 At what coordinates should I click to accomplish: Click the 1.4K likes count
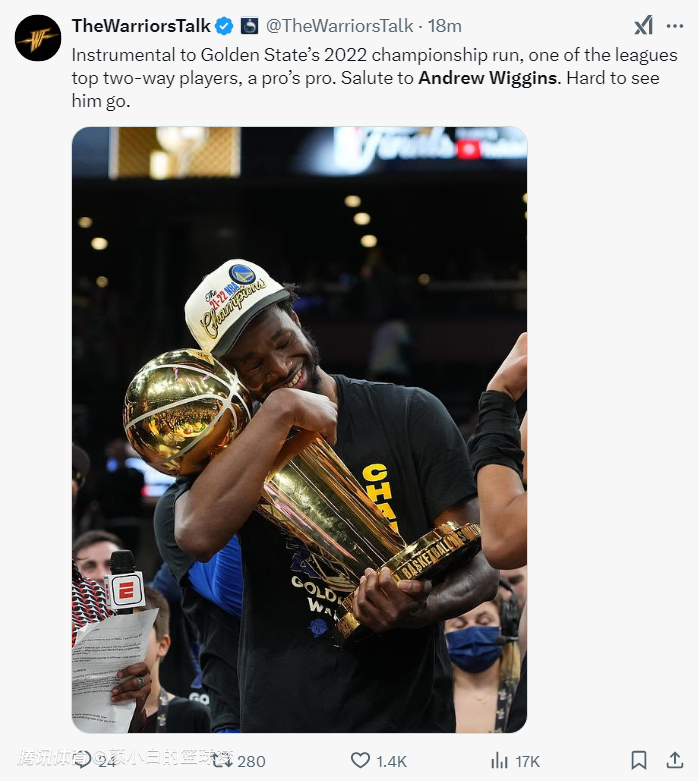392,761
